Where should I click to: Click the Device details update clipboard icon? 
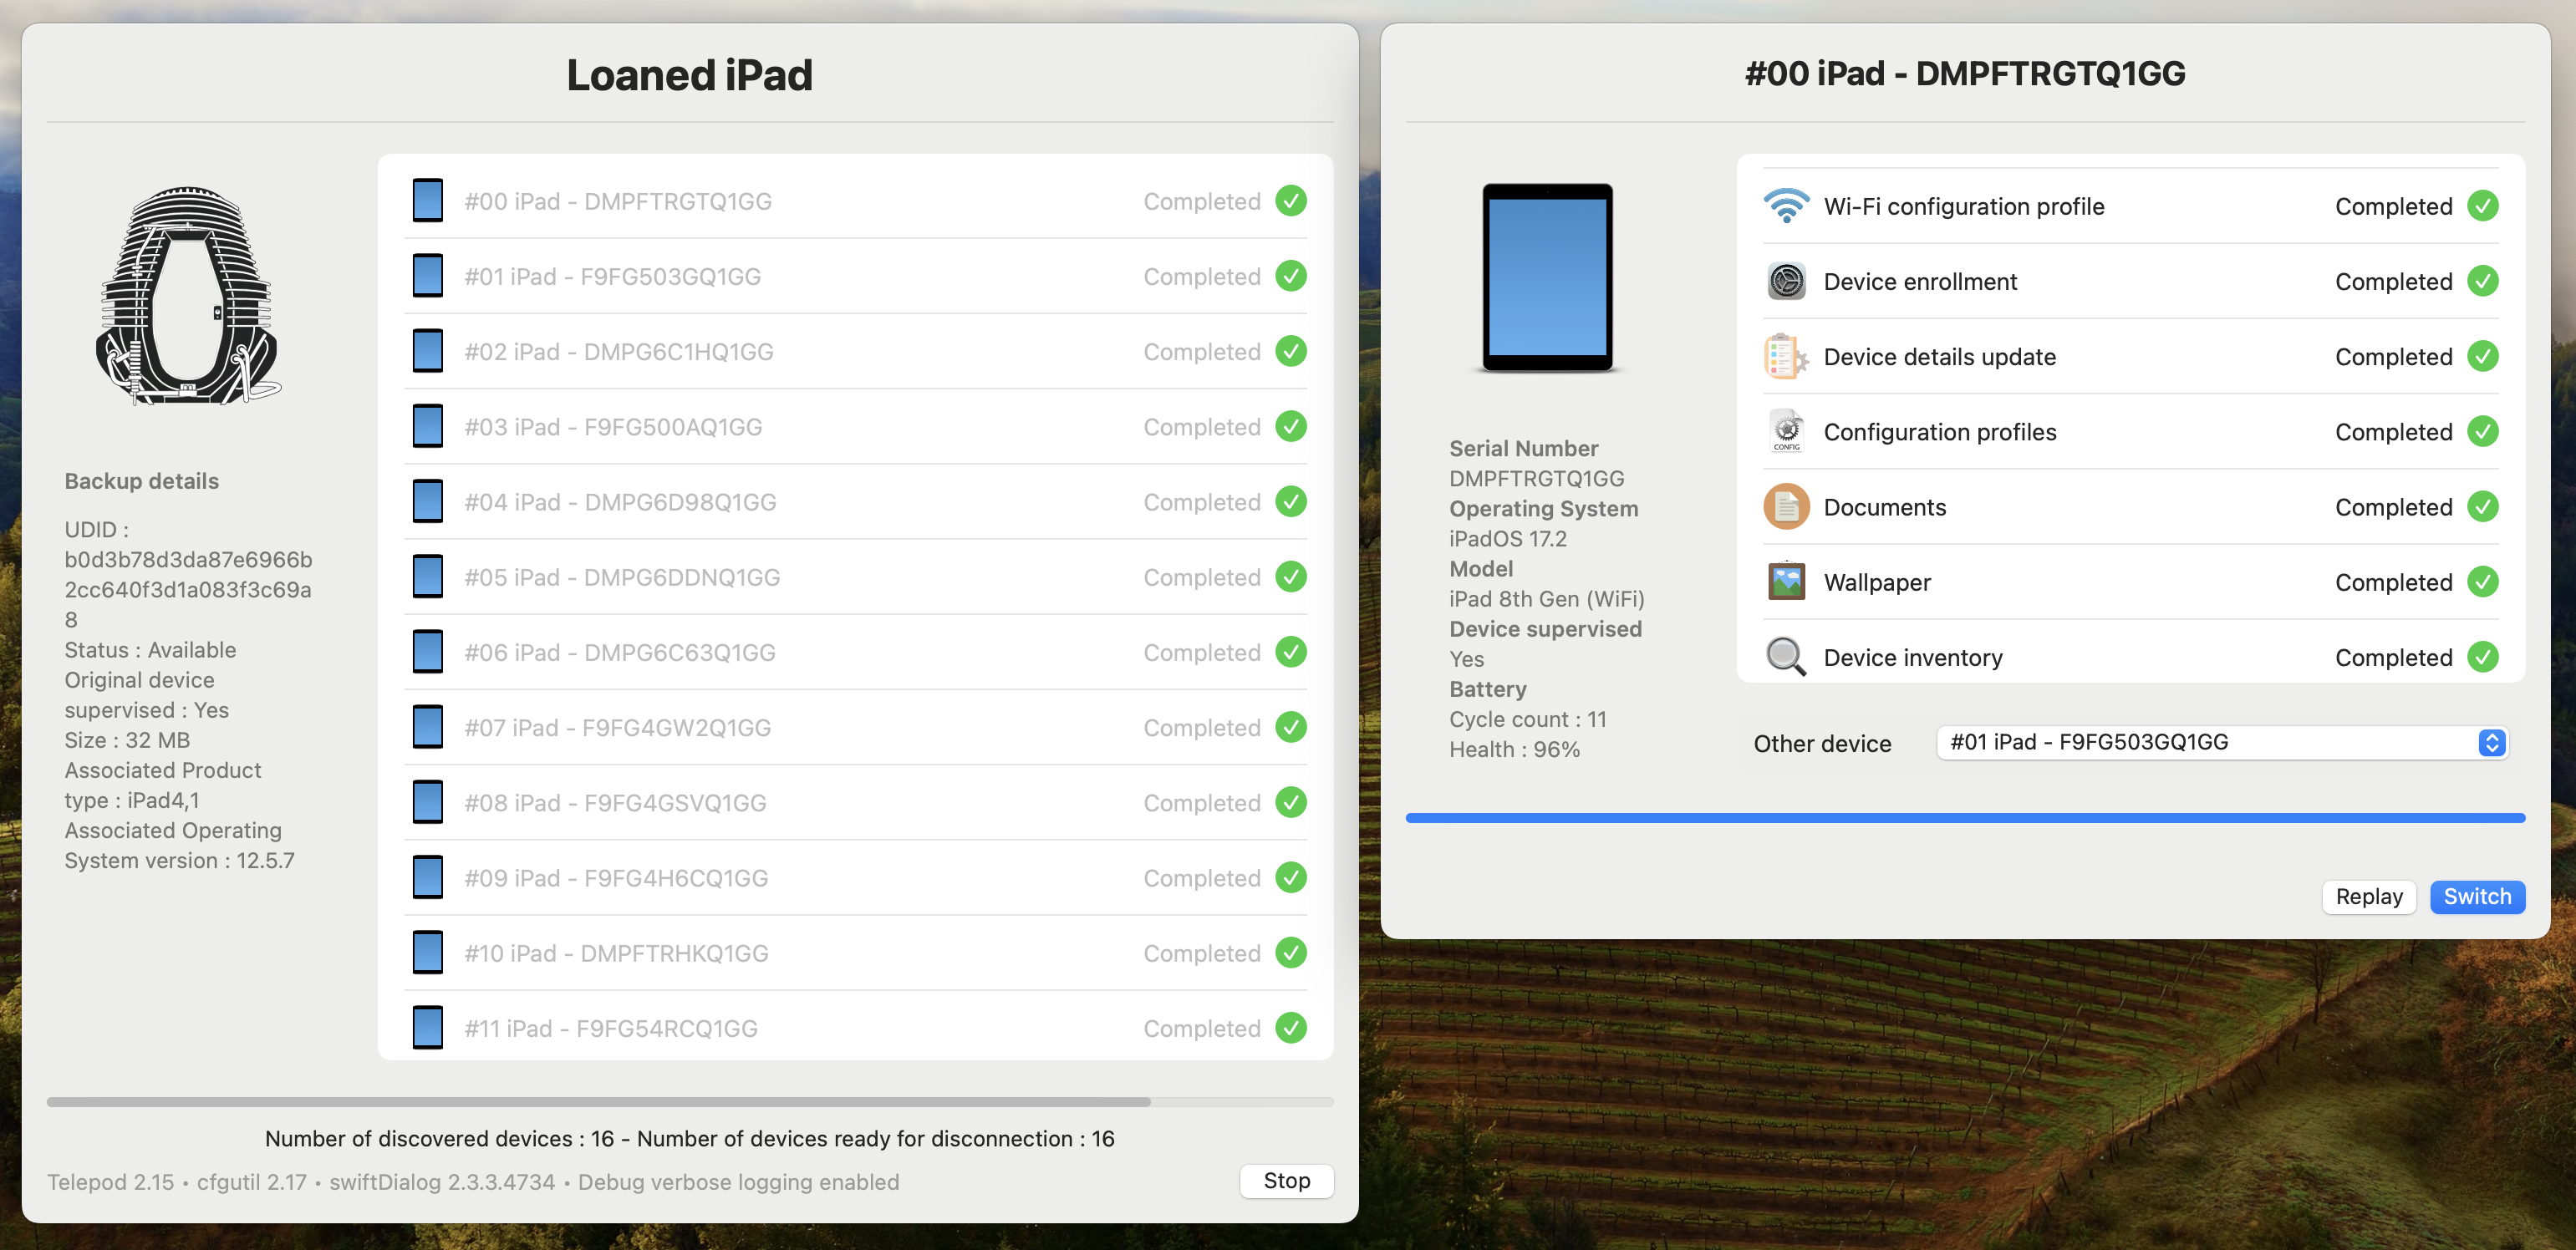point(1786,356)
